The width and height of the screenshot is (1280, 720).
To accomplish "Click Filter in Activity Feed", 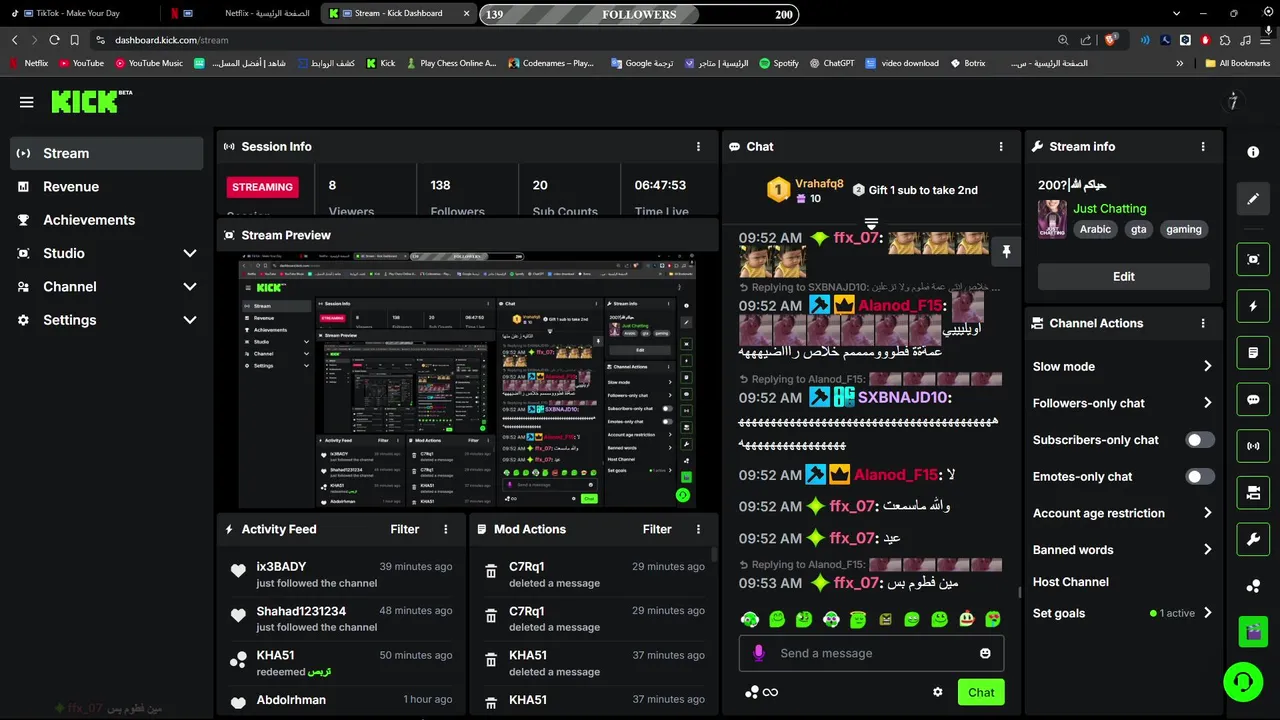I will pyautogui.click(x=405, y=529).
